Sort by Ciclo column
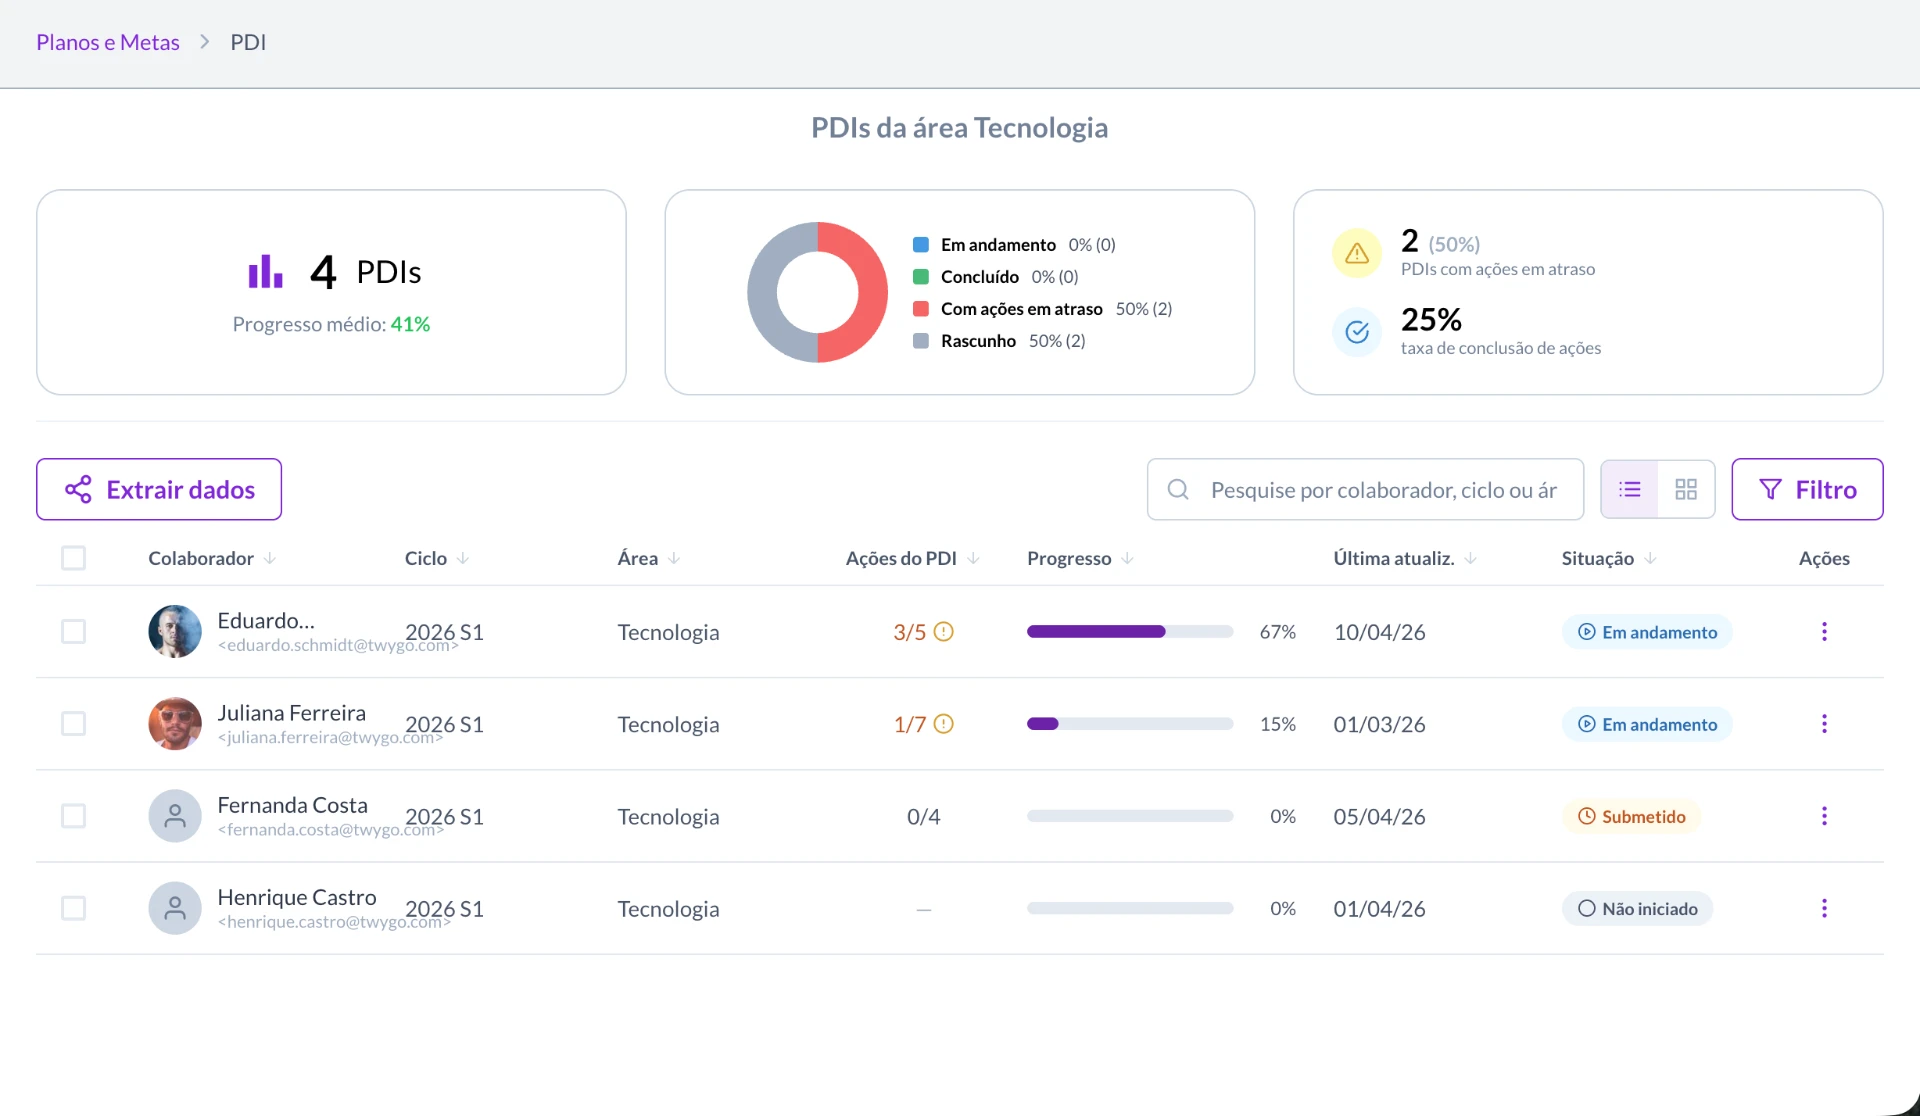The width and height of the screenshot is (1920, 1116). point(437,558)
